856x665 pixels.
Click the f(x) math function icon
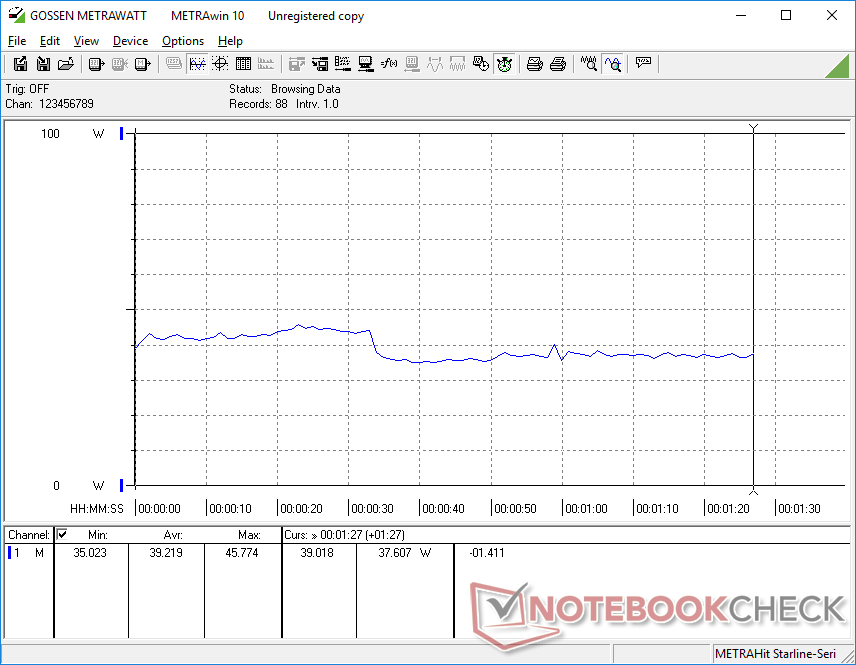(389, 64)
